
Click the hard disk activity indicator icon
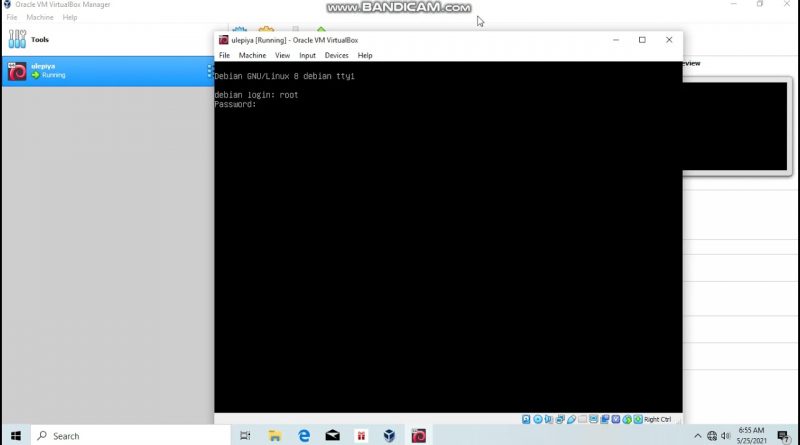point(526,419)
